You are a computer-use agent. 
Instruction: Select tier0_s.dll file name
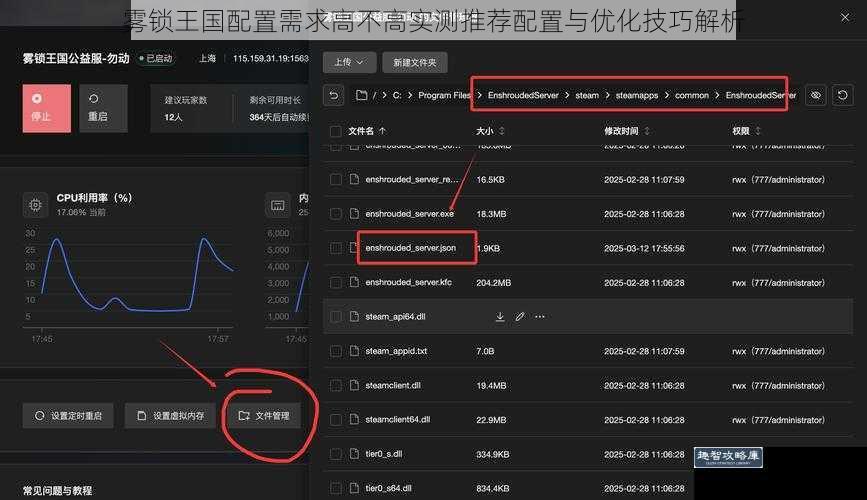(384, 454)
